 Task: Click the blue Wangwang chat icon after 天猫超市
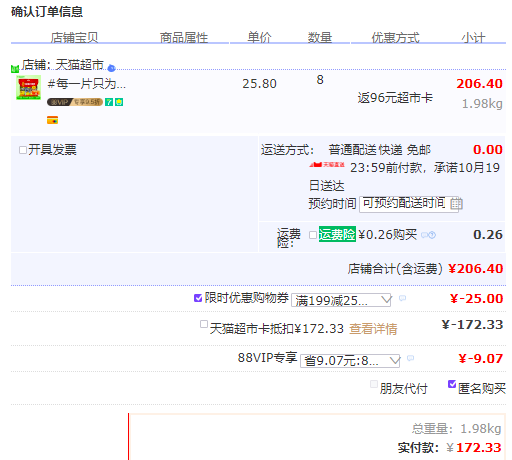[111, 68]
